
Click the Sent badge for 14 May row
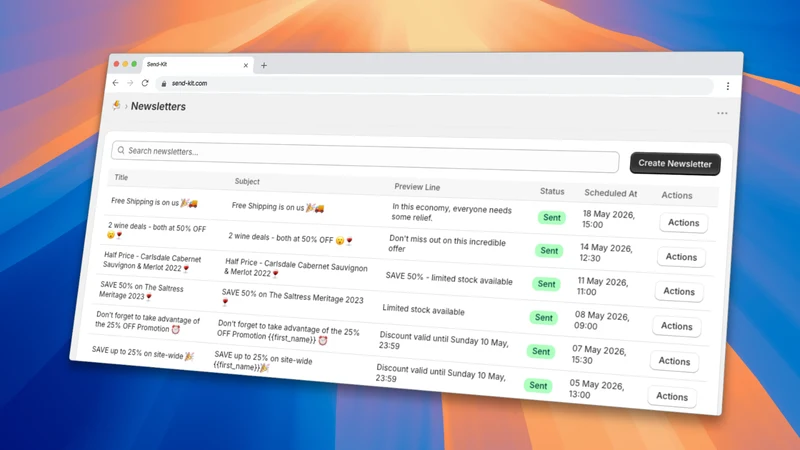coord(549,251)
